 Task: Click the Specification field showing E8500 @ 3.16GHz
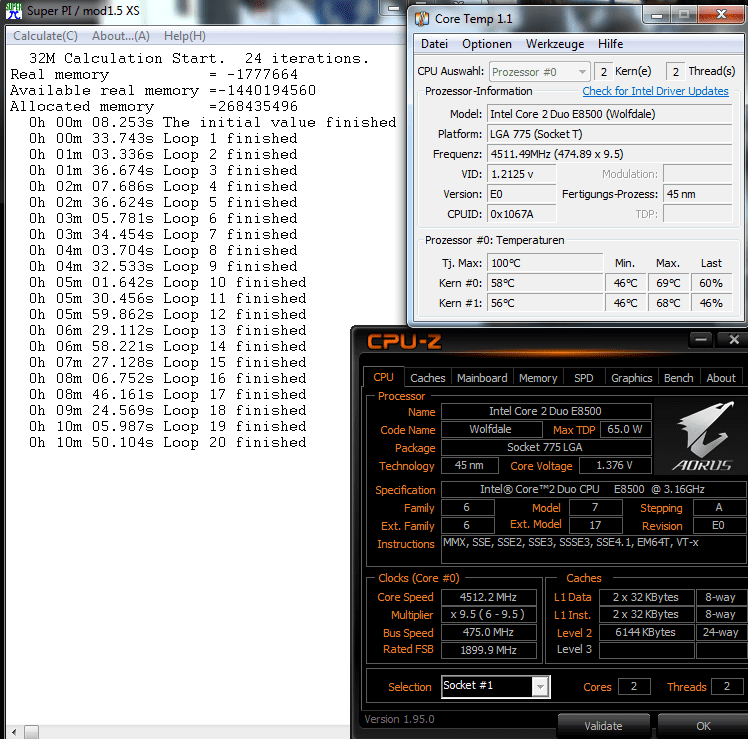click(x=593, y=489)
